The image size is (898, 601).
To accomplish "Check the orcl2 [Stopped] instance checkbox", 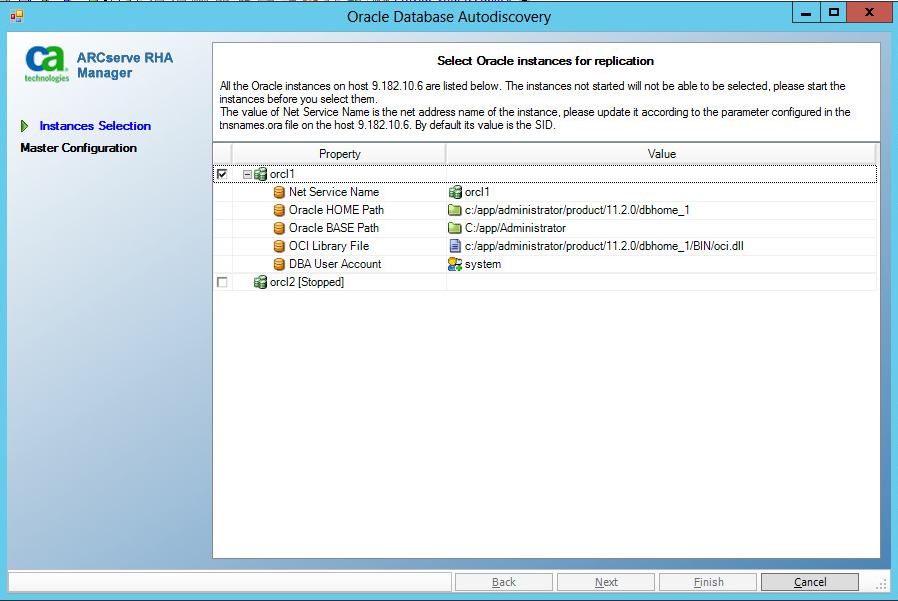I will pos(222,282).
